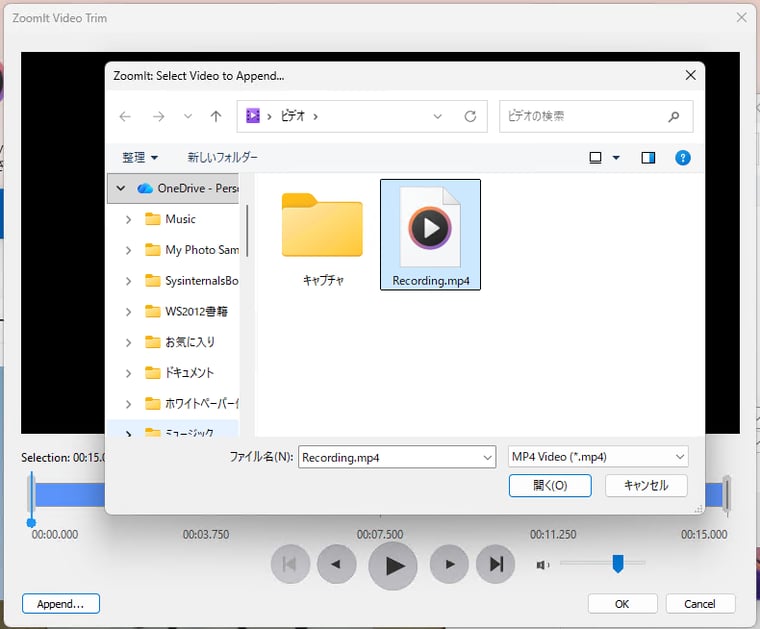Open the 整理 menu
Viewport: 760px width, 629px height.
[140, 157]
